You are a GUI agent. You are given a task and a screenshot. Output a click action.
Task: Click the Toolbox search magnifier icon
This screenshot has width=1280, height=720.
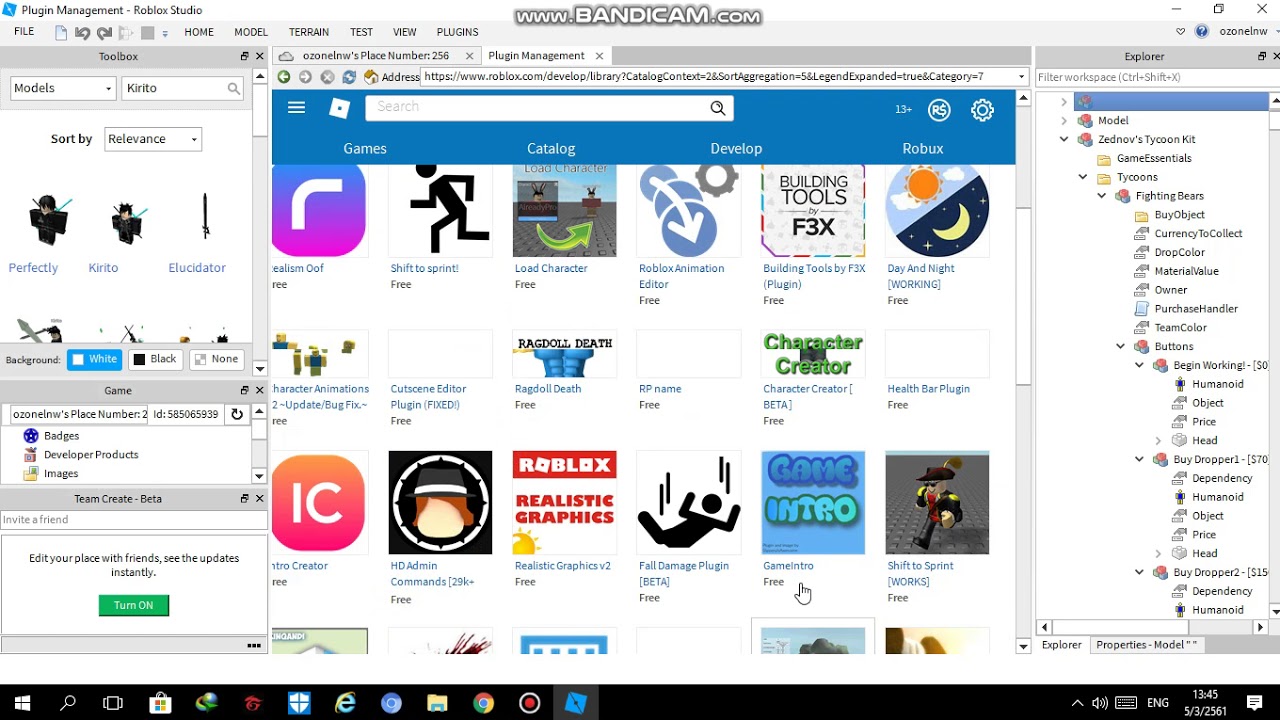pos(233,88)
